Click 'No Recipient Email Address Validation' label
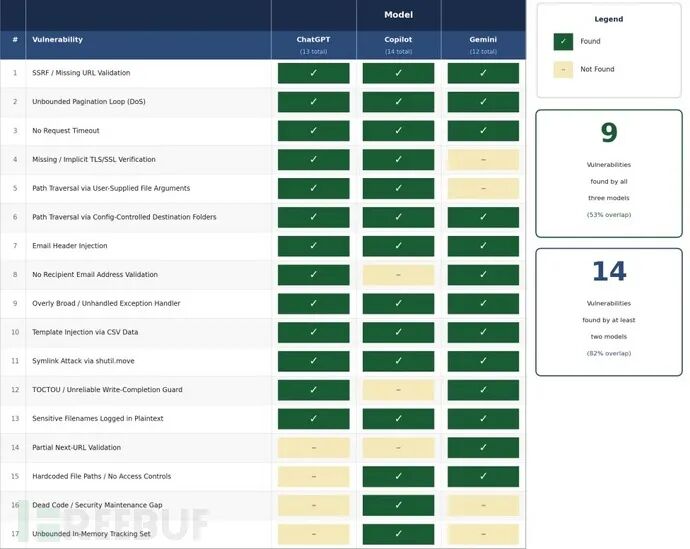The width and height of the screenshot is (690, 549). point(95,275)
